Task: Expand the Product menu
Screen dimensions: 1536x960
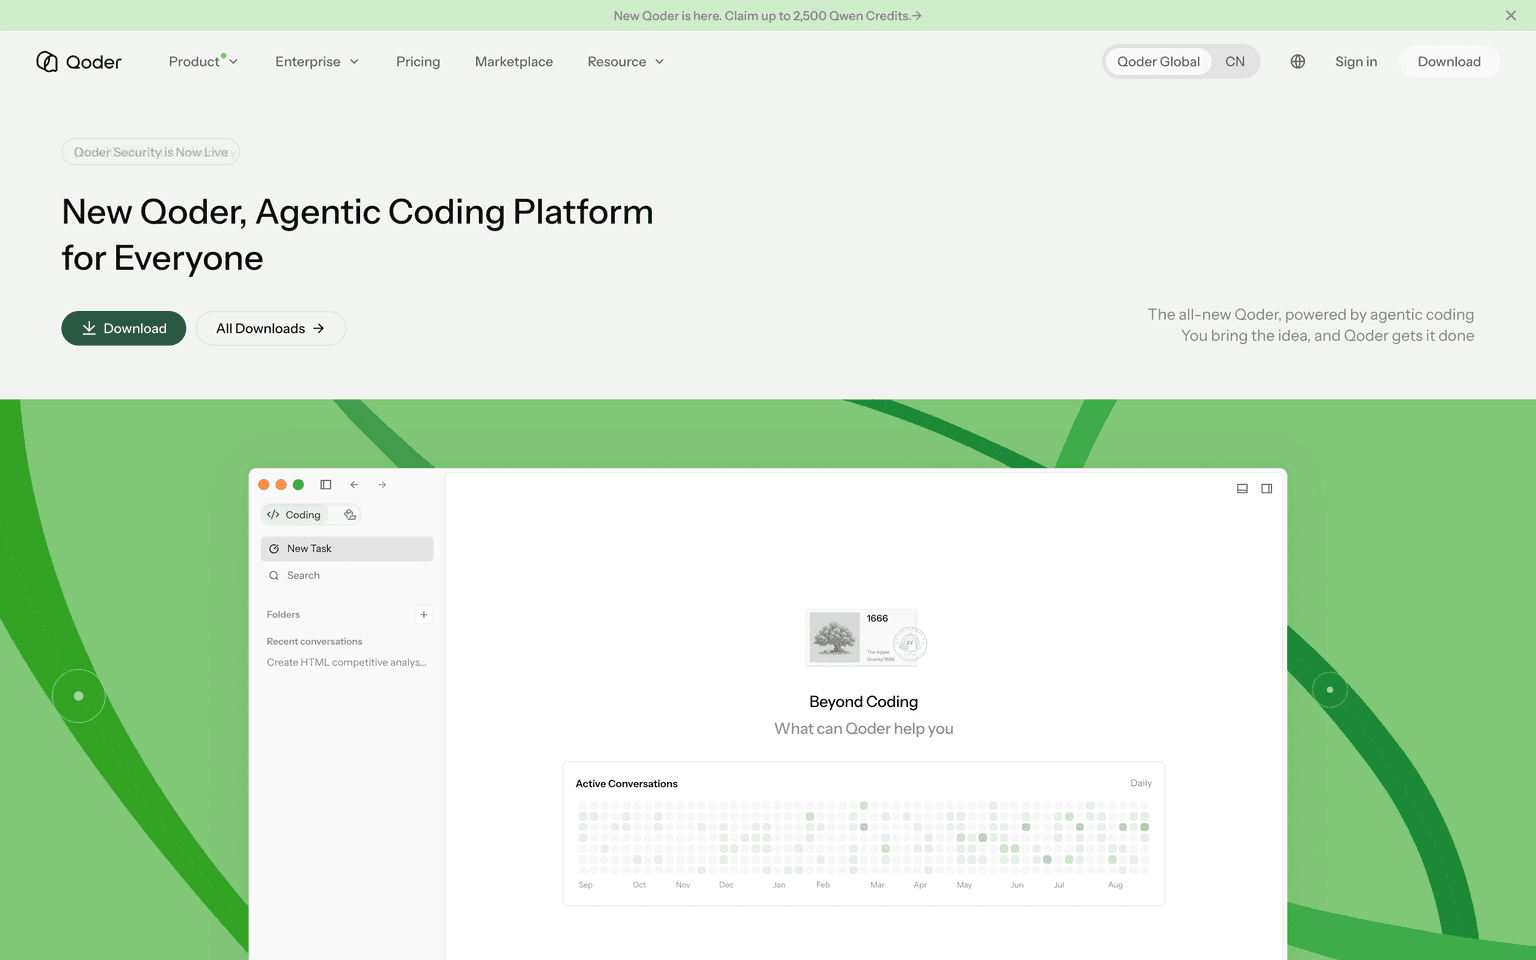Action: click(203, 62)
